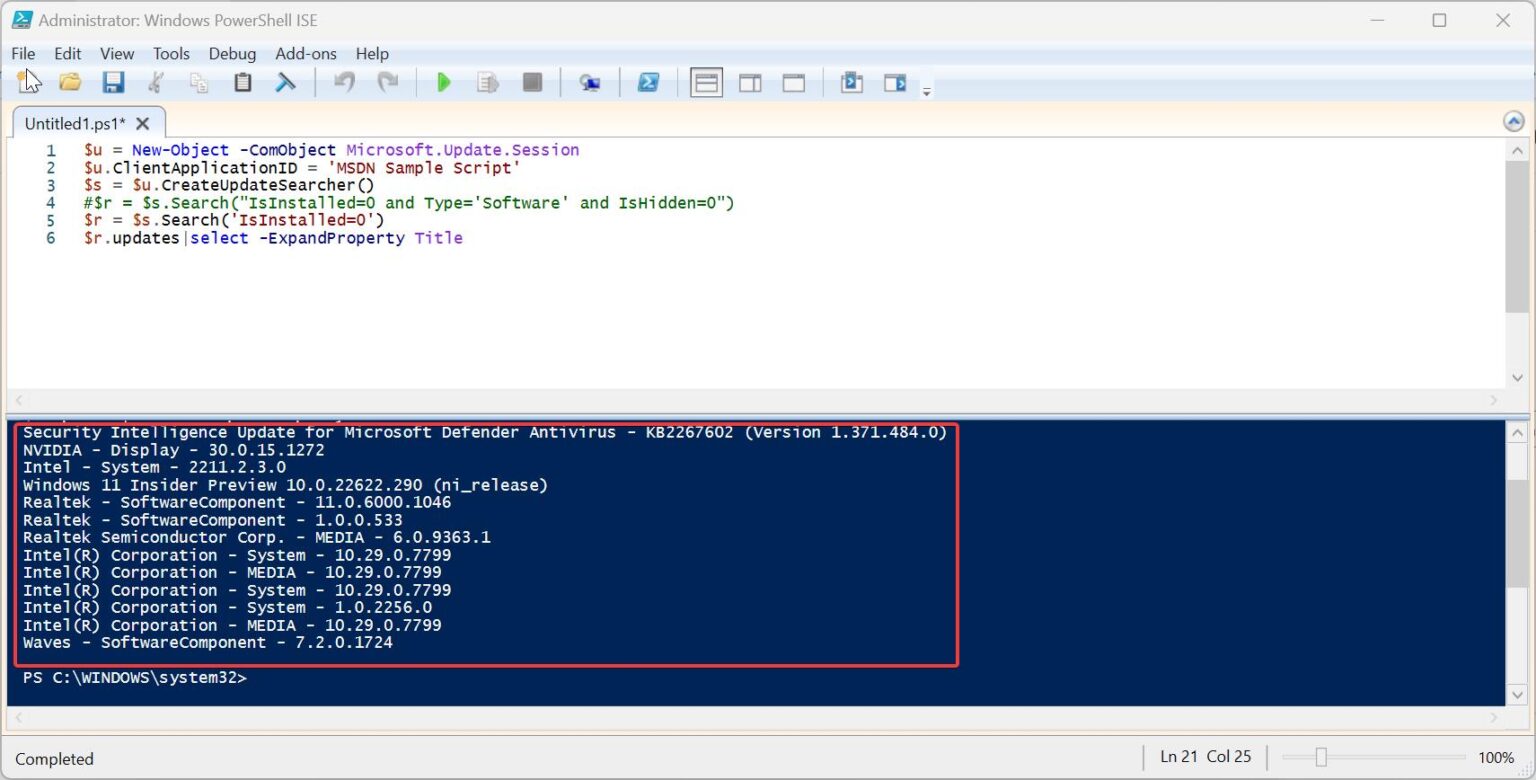
Task: Launch PowerShell.exe from the toolbar icon
Action: [649, 82]
